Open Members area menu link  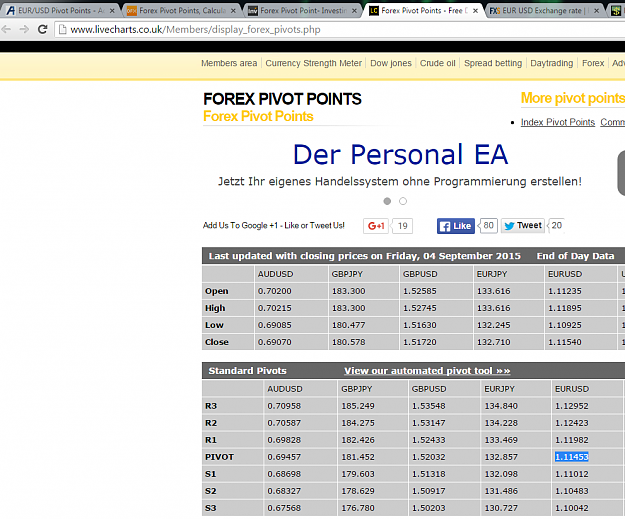click(x=229, y=63)
